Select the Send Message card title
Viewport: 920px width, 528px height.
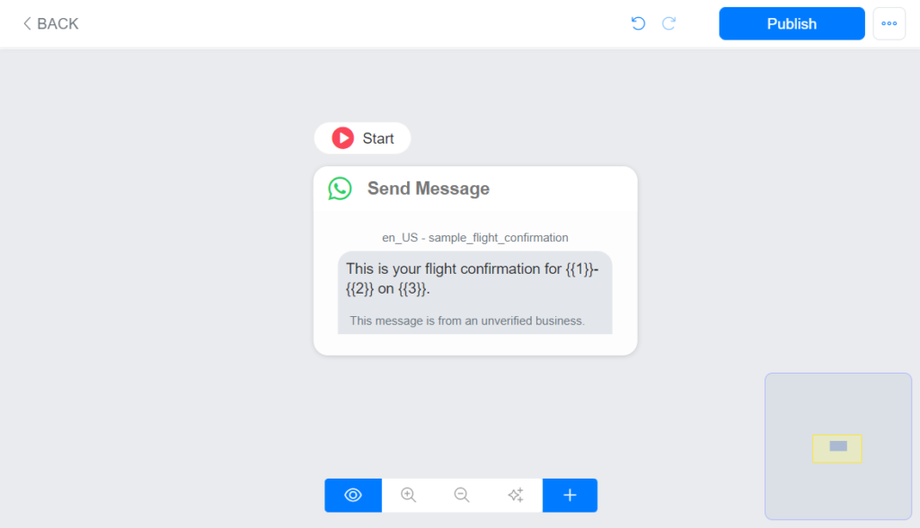pos(428,188)
